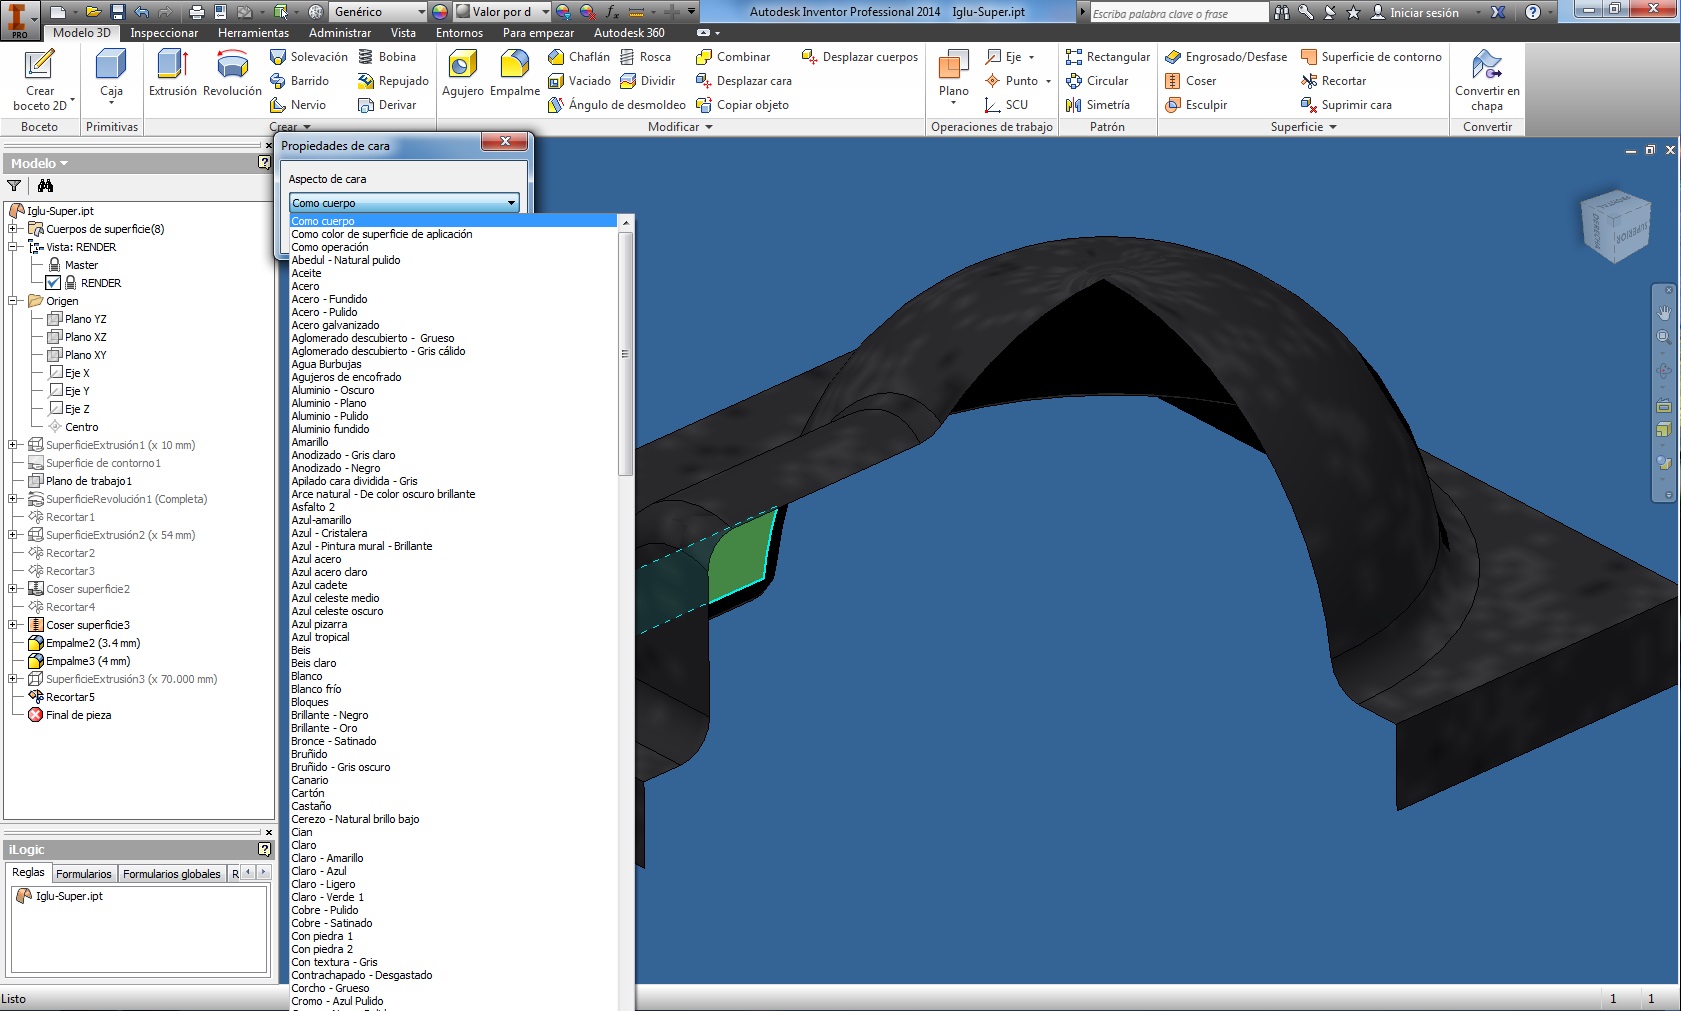Click the keyword search input field
This screenshot has width=1681, height=1011.
coord(1178,13)
